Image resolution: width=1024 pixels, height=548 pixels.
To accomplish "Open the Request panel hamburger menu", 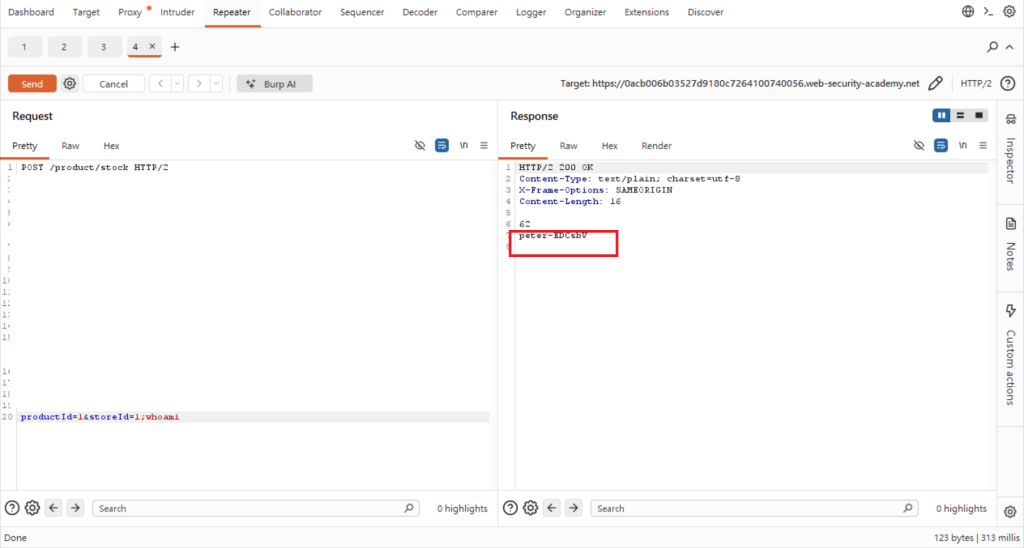I will pyautogui.click(x=484, y=145).
